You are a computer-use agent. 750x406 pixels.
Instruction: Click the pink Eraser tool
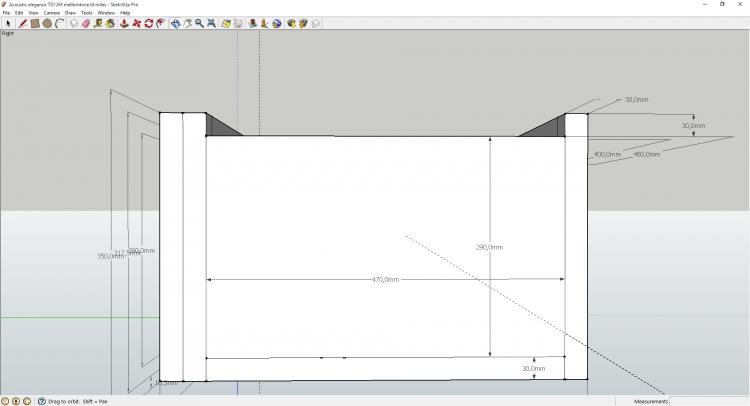[x=84, y=23]
